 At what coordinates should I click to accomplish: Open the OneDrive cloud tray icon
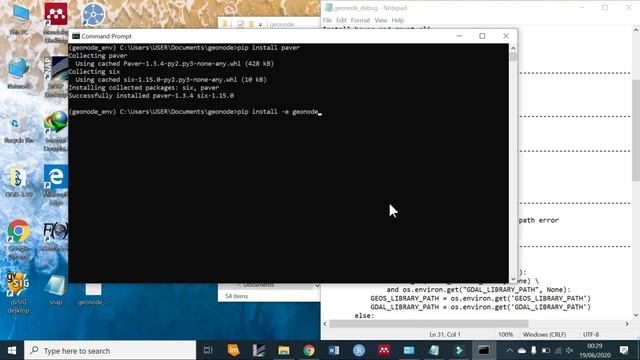tap(522, 350)
